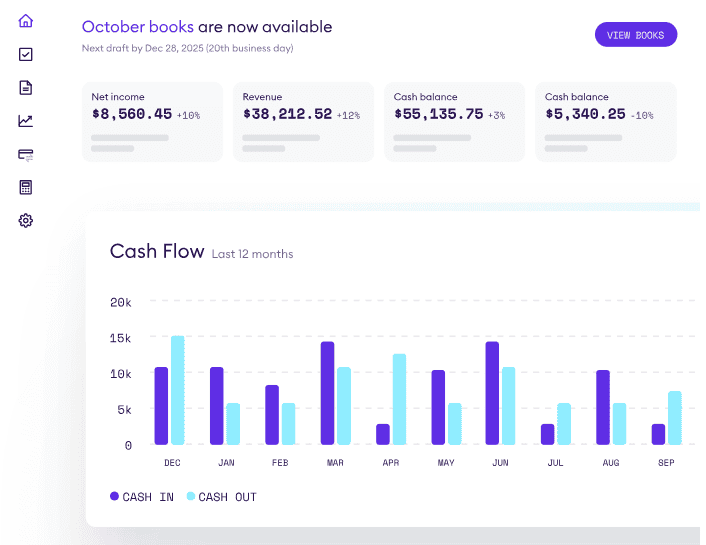Open the settings gear icon

(x=26, y=220)
